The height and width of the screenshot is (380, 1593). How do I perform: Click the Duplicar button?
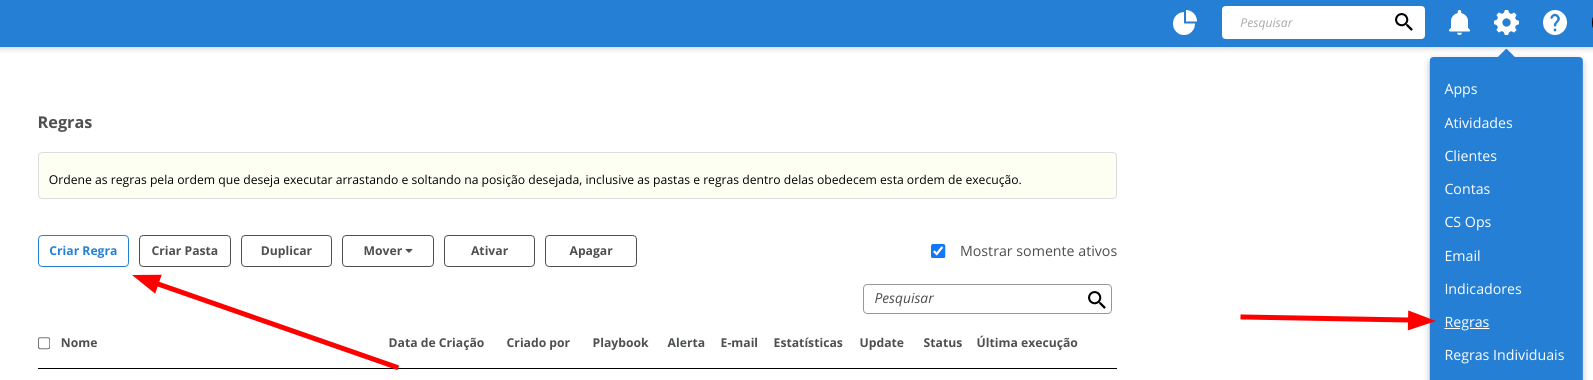pyautogui.click(x=286, y=251)
